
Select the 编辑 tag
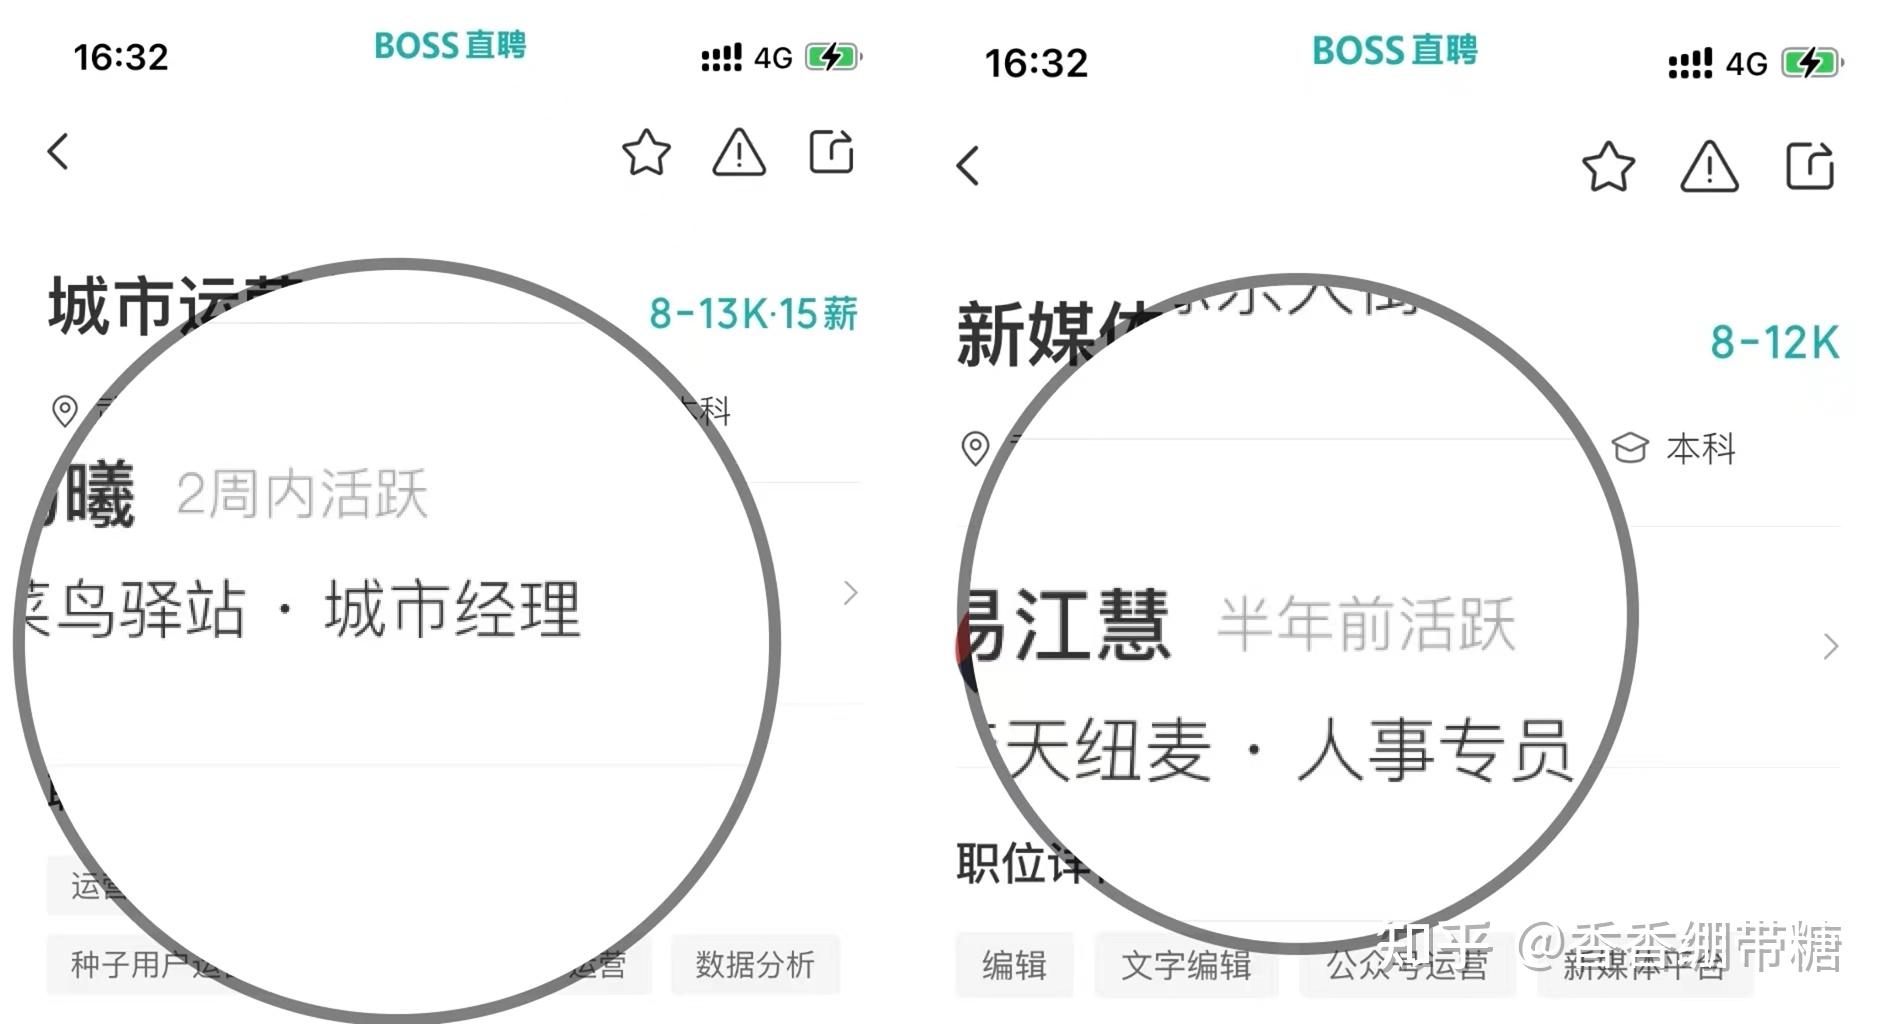[x=1014, y=966]
